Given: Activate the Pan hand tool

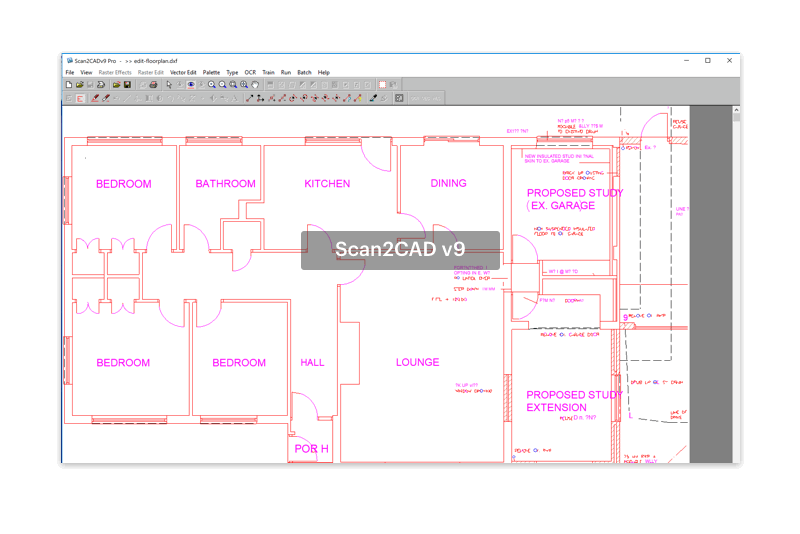Looking at the screenshot, I should coord(255,85).
